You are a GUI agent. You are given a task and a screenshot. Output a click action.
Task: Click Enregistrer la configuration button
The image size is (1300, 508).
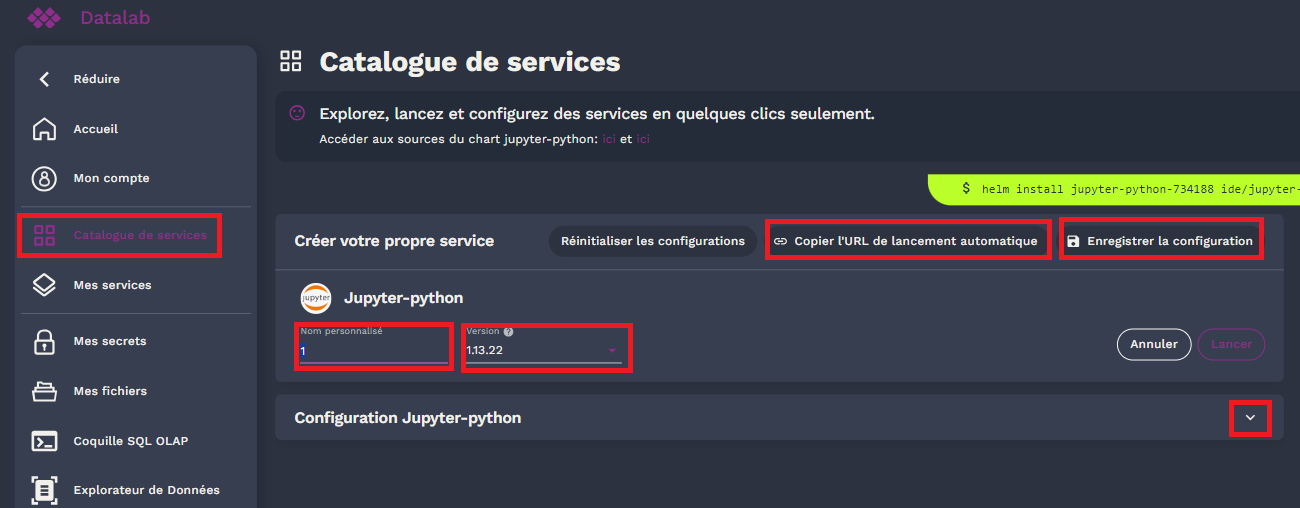pos(1160,241)
